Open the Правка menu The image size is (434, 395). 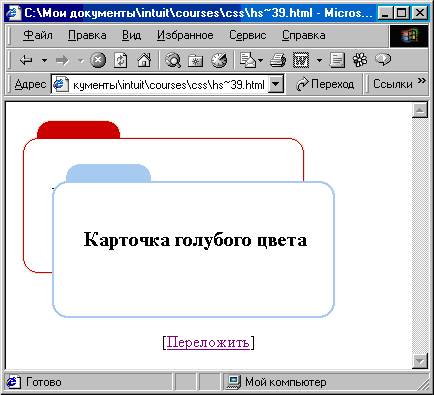tap(87, 35)
